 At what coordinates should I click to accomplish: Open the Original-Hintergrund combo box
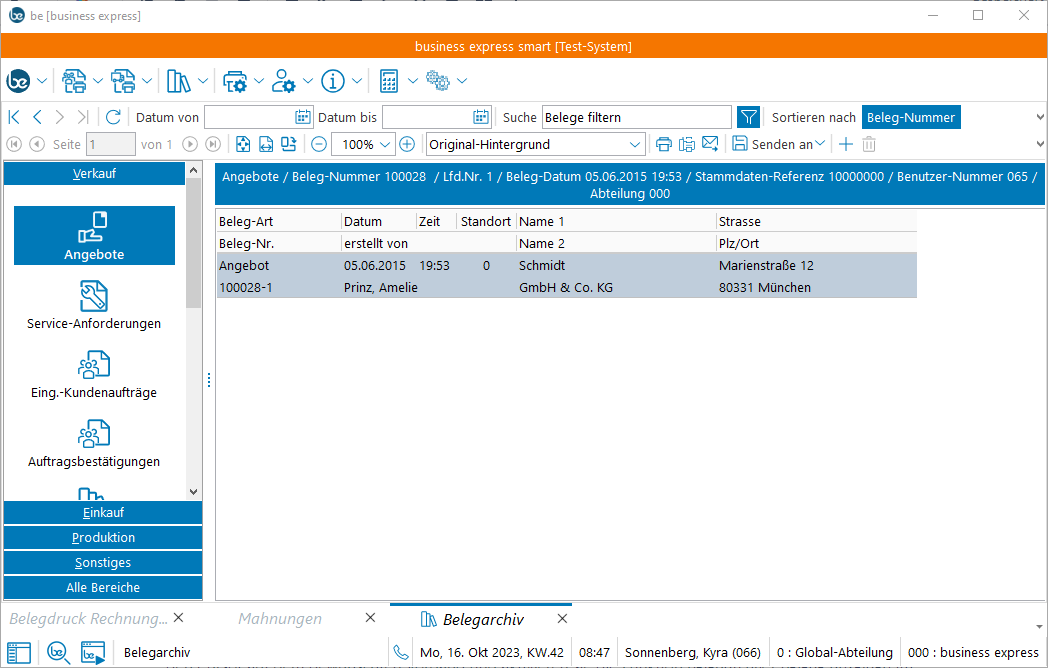click(635, 144)
